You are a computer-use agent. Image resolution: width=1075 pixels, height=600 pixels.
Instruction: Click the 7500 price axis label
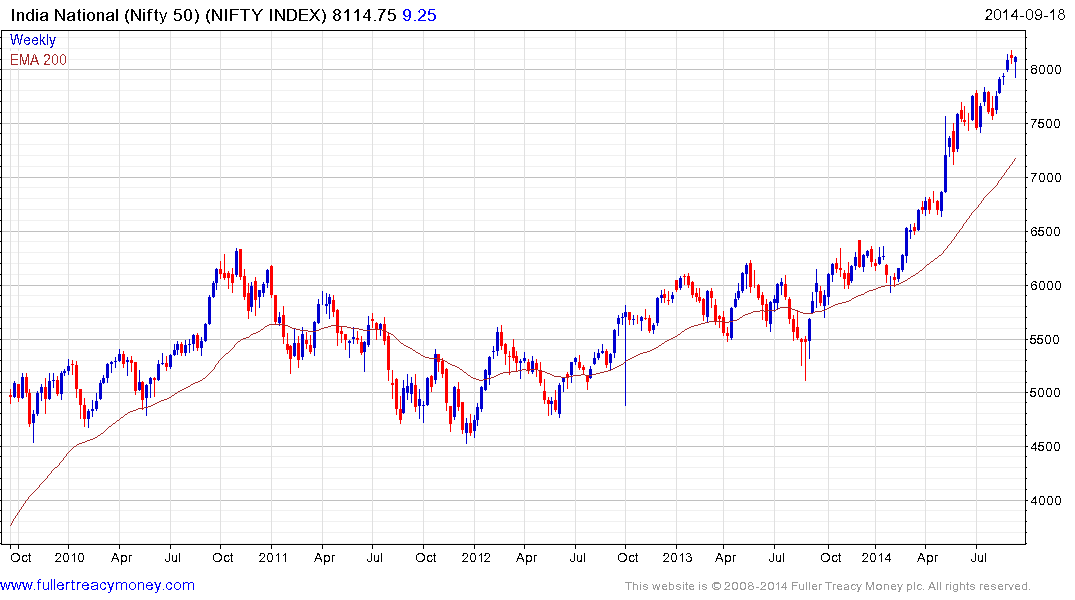click(1046, 124)
